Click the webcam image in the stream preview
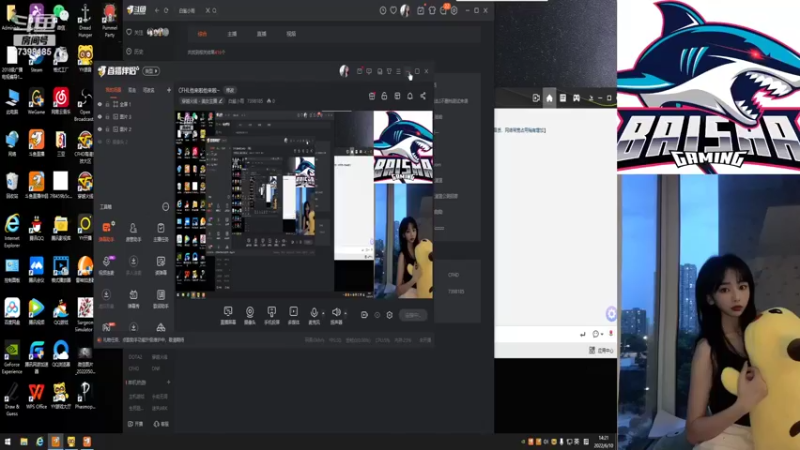Screen dimensions: 800x450 403,241
